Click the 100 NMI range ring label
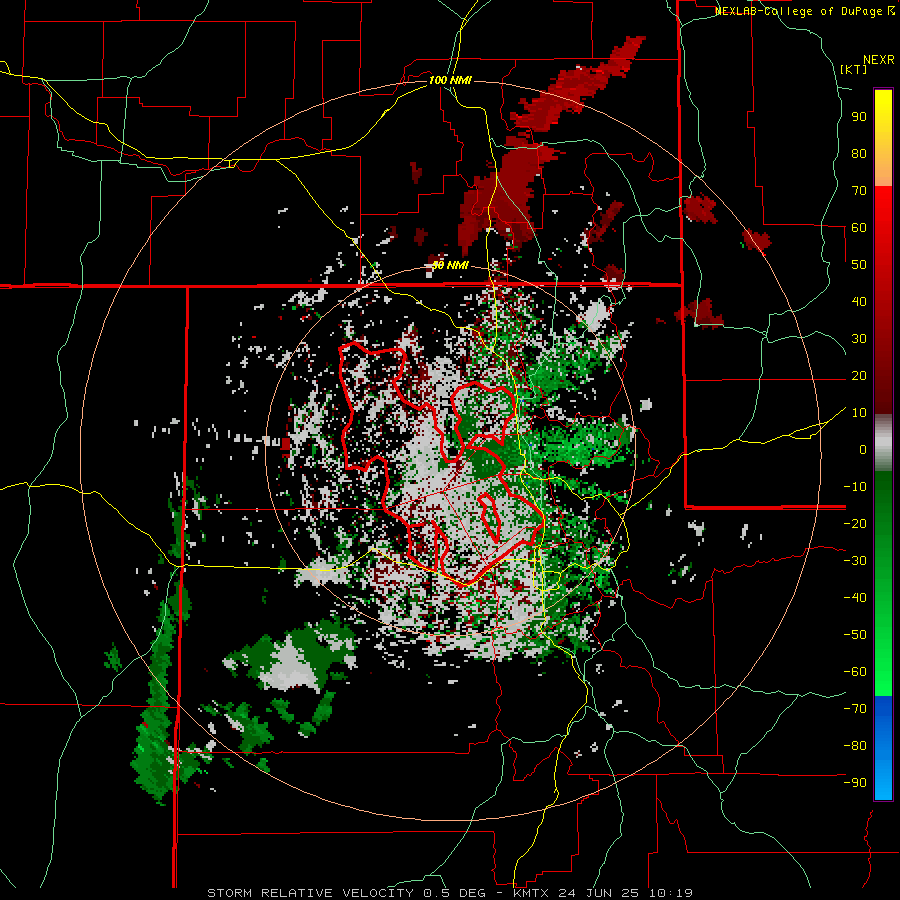The height and width of the screenshot is (900, 900). [x=450, y=80]
